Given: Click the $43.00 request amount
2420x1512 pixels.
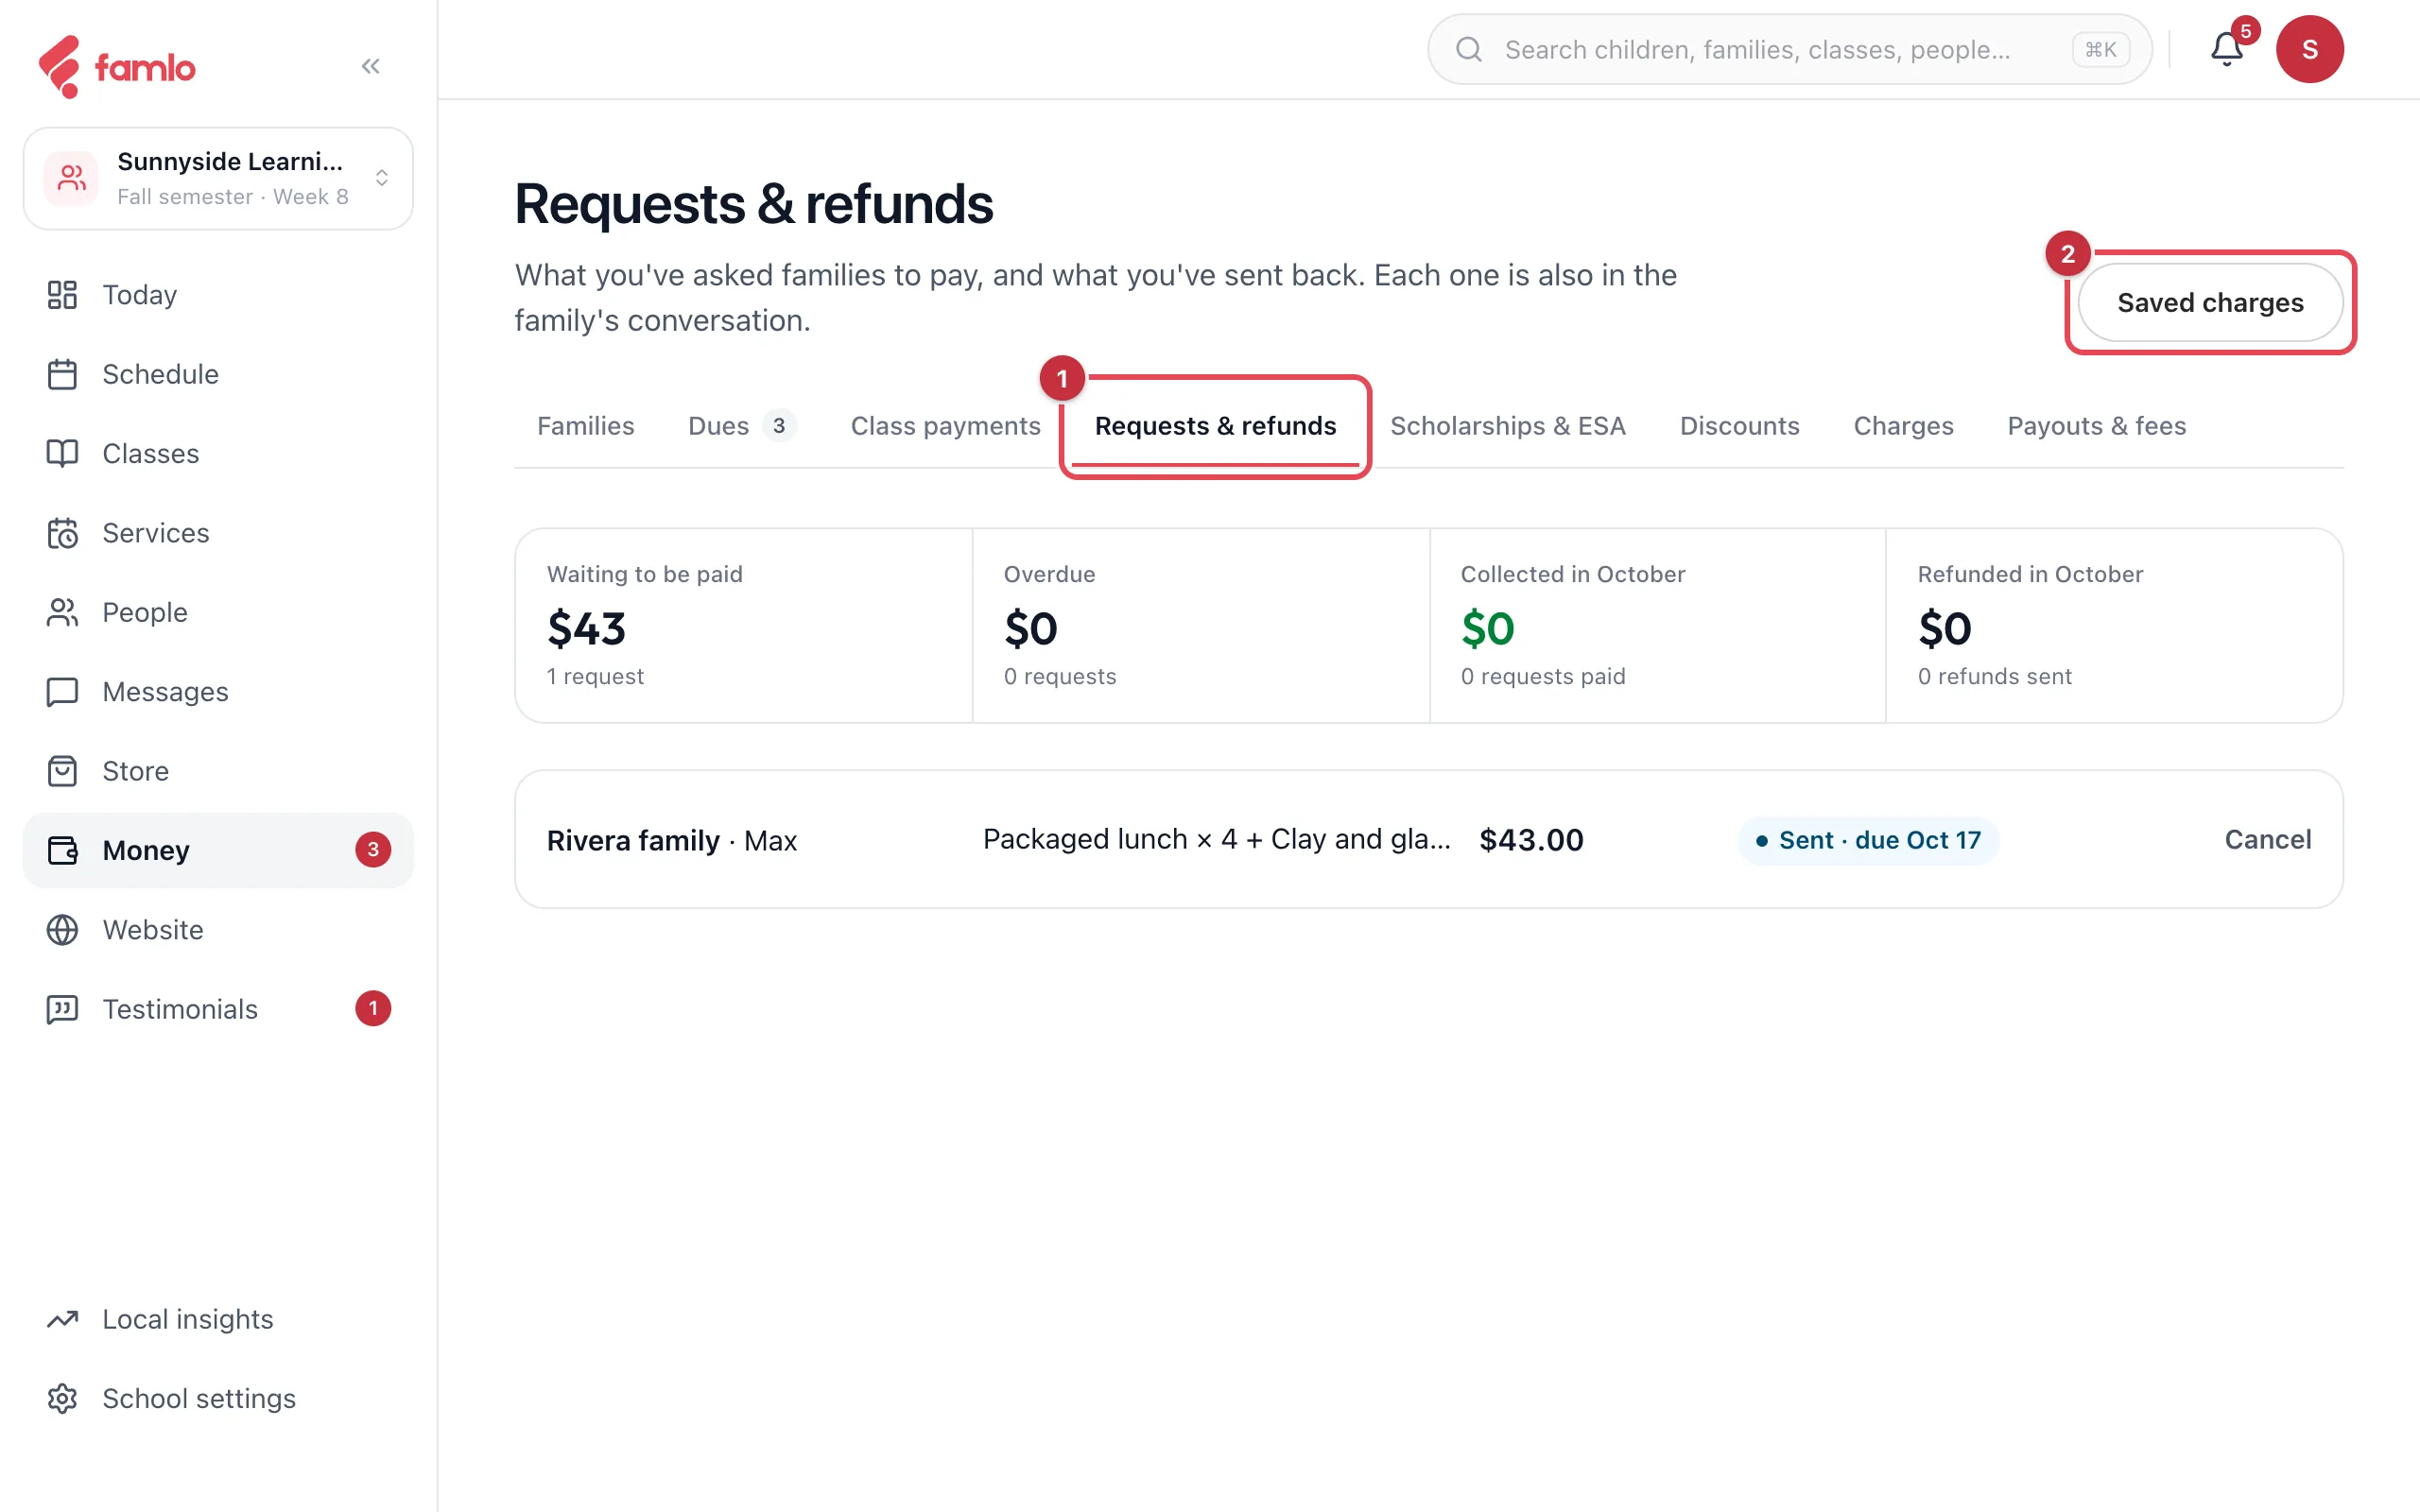Looking at the screenshot, I should (x=1531, y=839).
